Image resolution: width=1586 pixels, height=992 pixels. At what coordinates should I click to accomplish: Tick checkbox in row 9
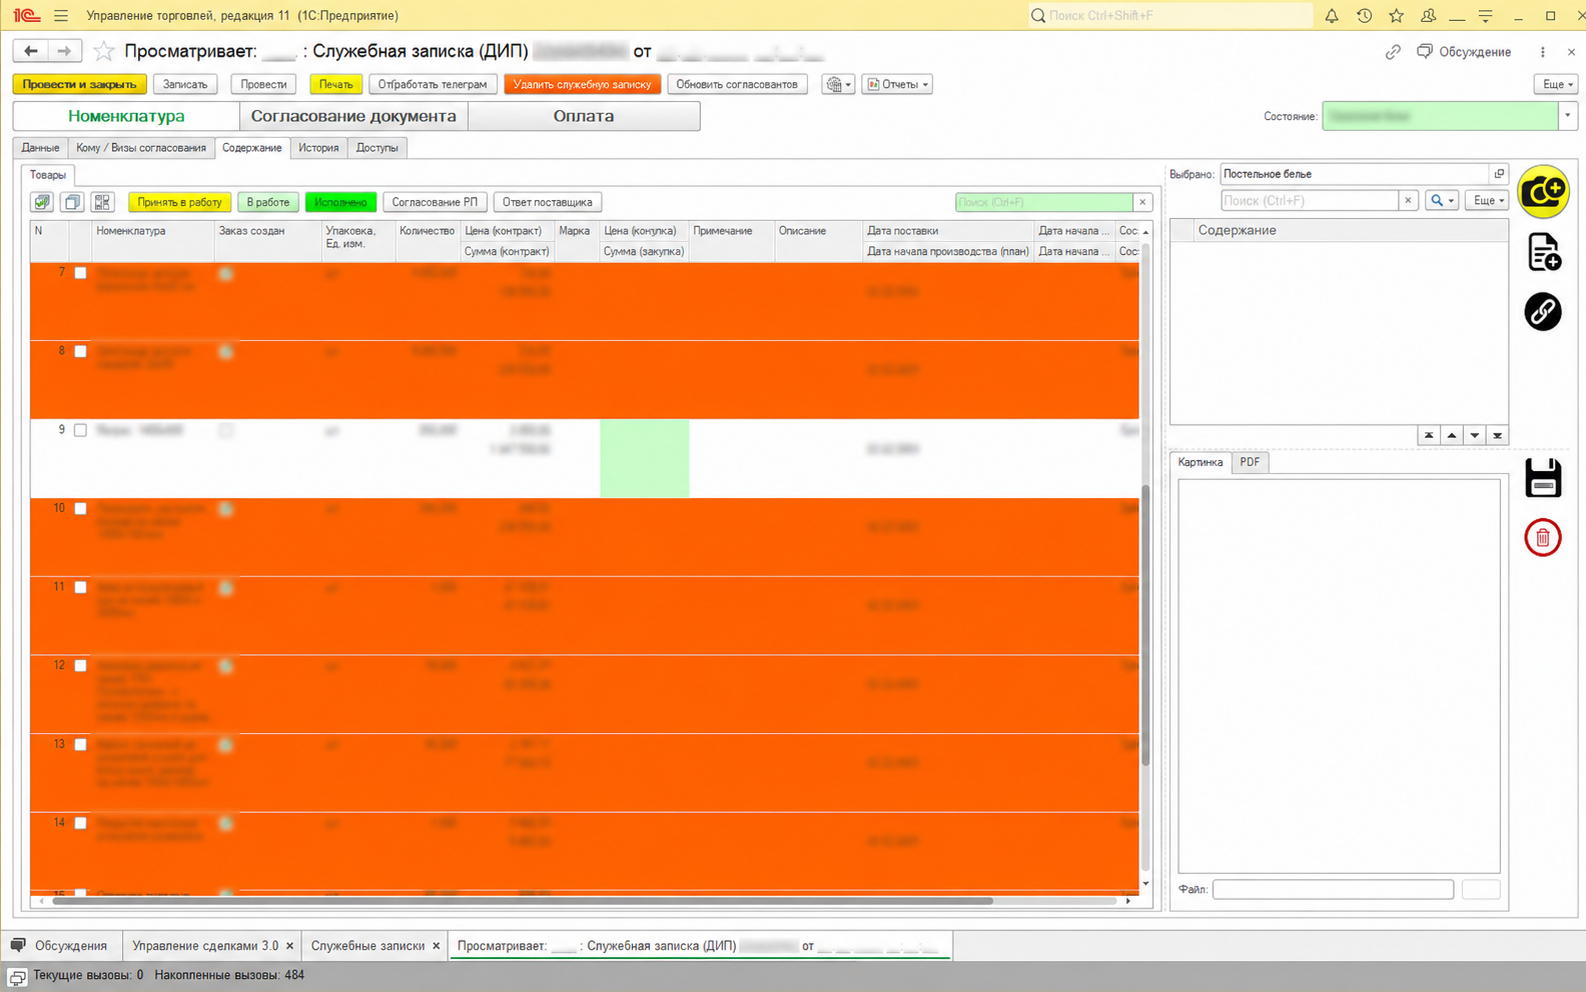tap(81, 430)
